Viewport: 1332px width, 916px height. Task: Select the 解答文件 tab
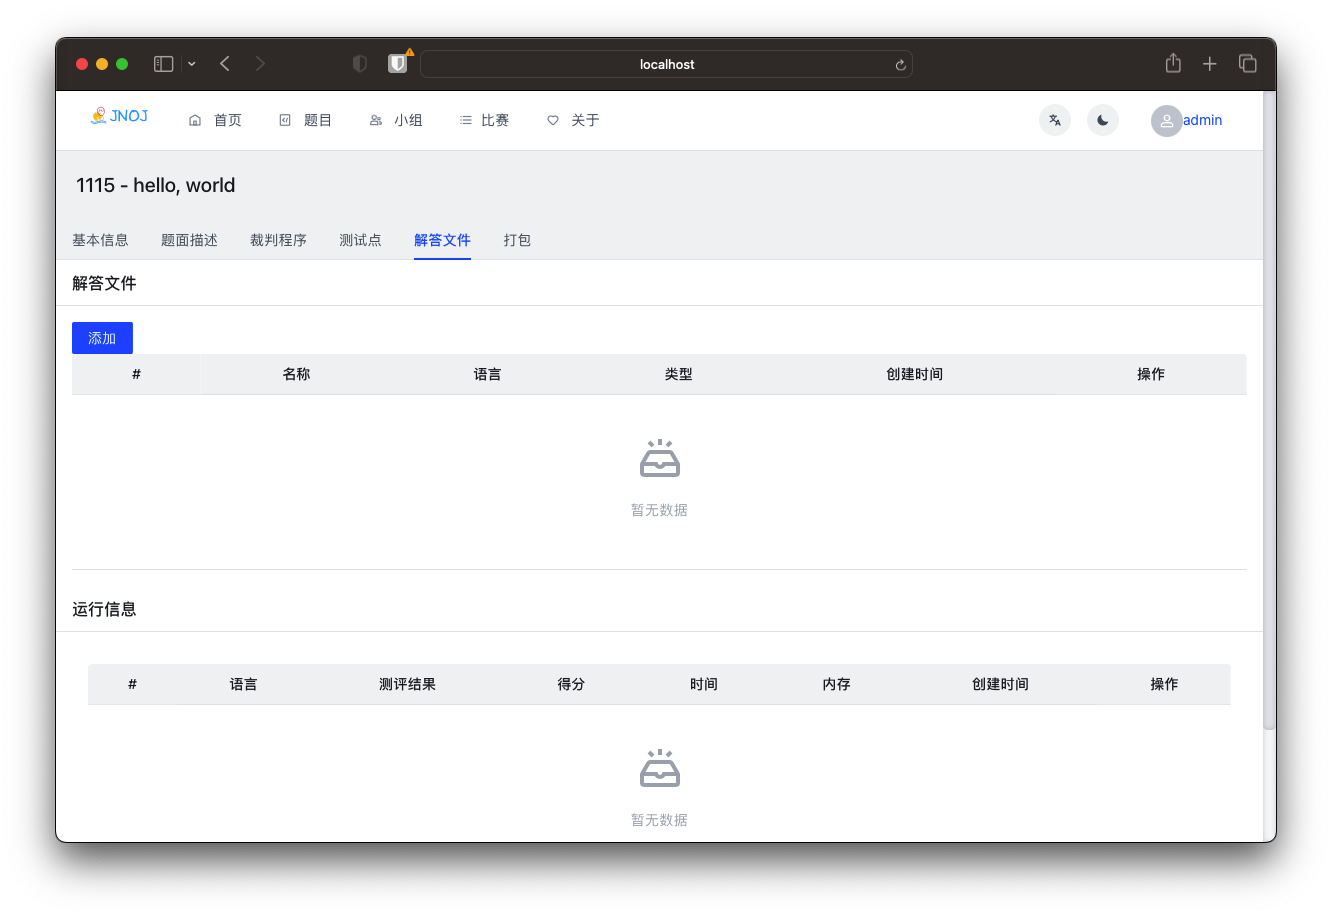[x=442, y=240]
